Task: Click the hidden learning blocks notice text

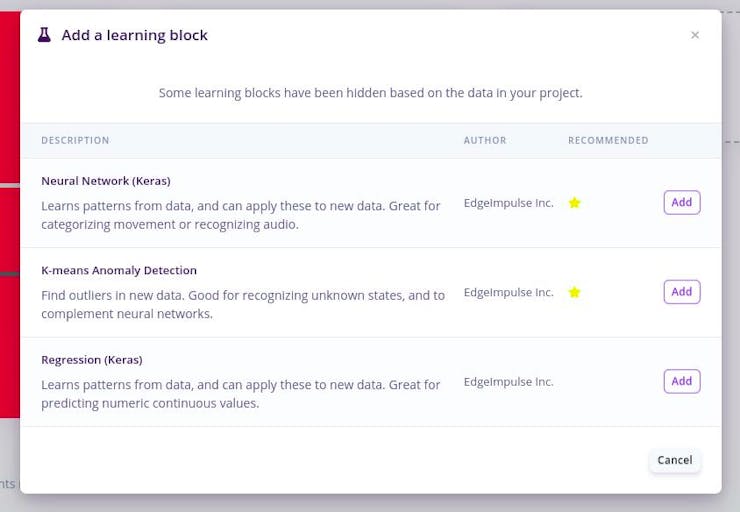Action: click(x=370, y=93)
